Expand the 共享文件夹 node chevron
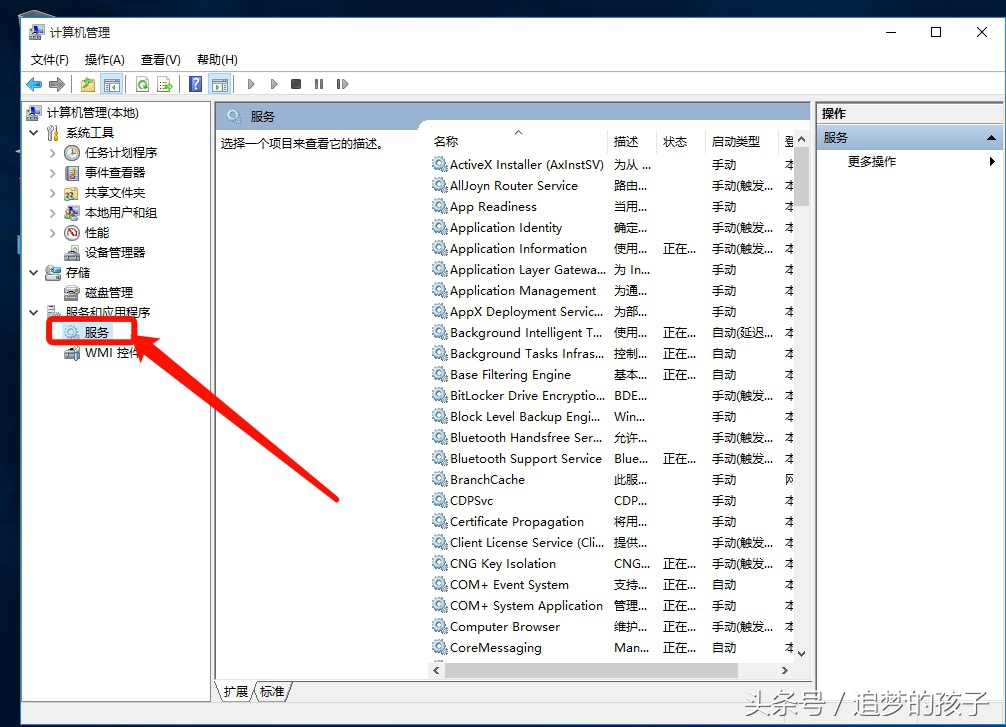This screenshot has width=1006, height=727. point(53,193)
